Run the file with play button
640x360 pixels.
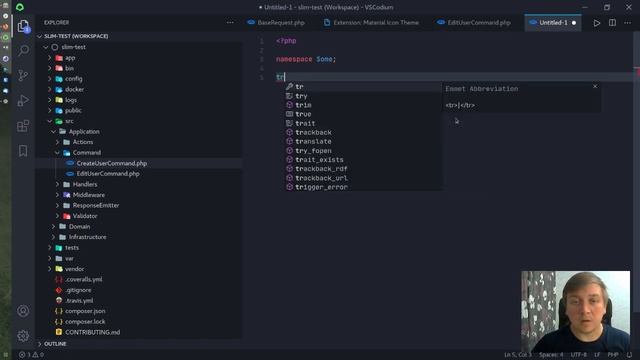(x=597, y=23)
